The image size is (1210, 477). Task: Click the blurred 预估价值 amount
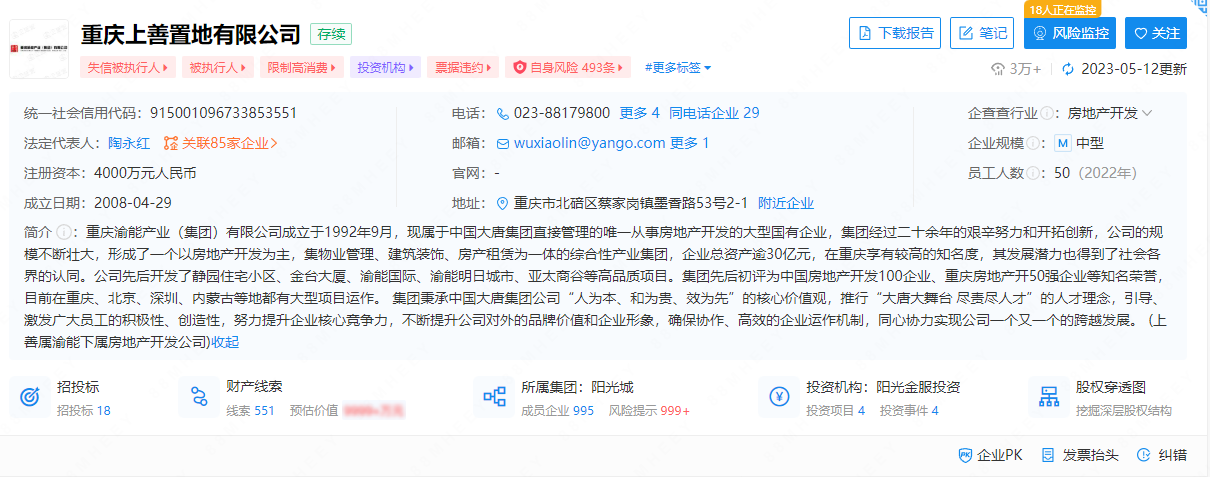[376, 410]
